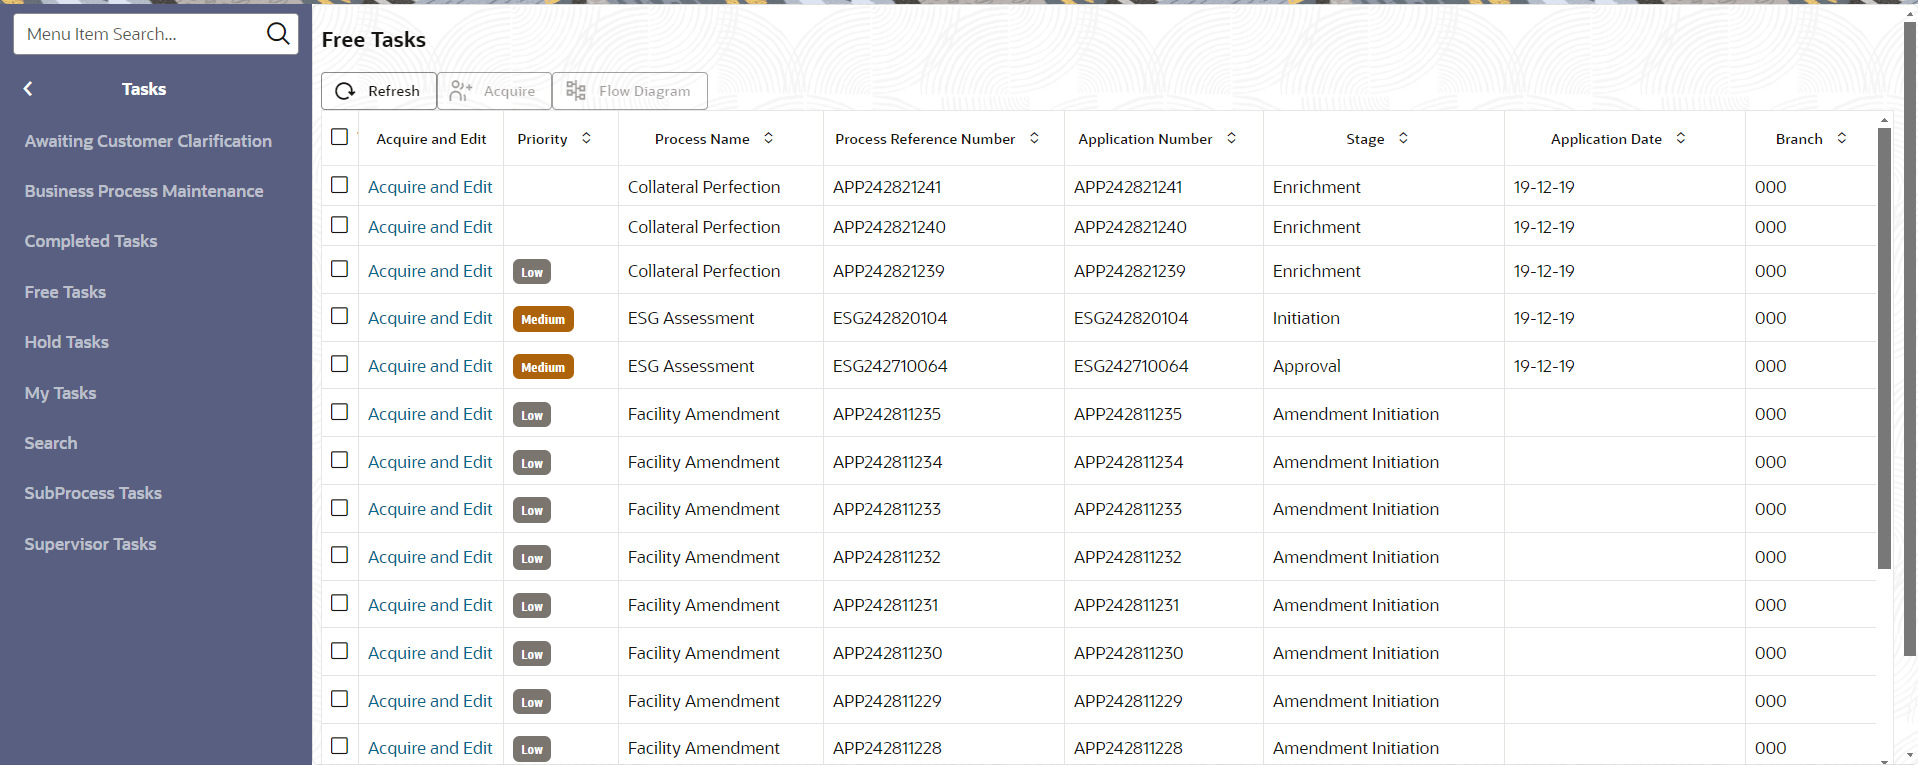
Task: Click the search magnifier icon
Action: pos(278,34)
